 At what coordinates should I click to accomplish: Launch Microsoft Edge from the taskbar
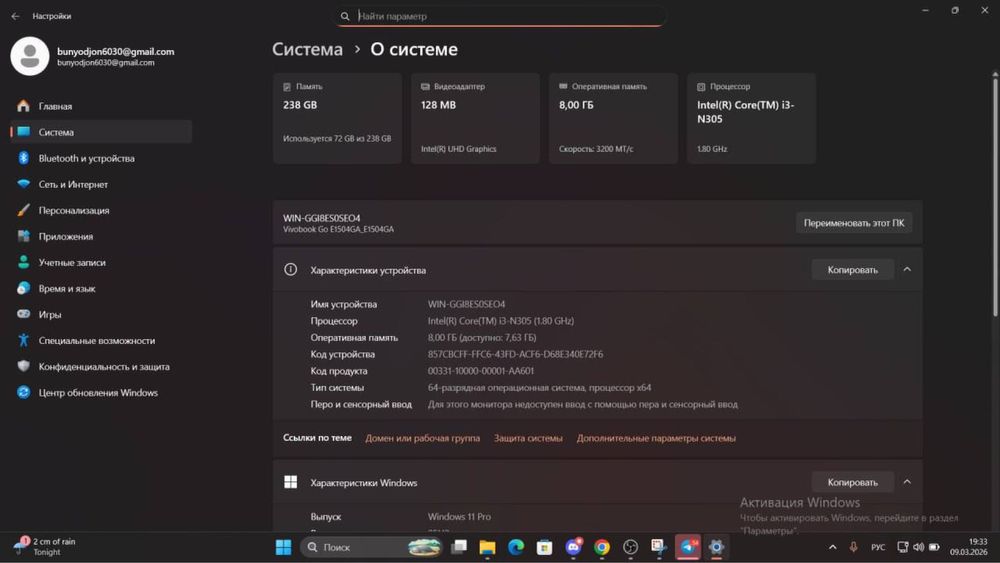[516, 547]
